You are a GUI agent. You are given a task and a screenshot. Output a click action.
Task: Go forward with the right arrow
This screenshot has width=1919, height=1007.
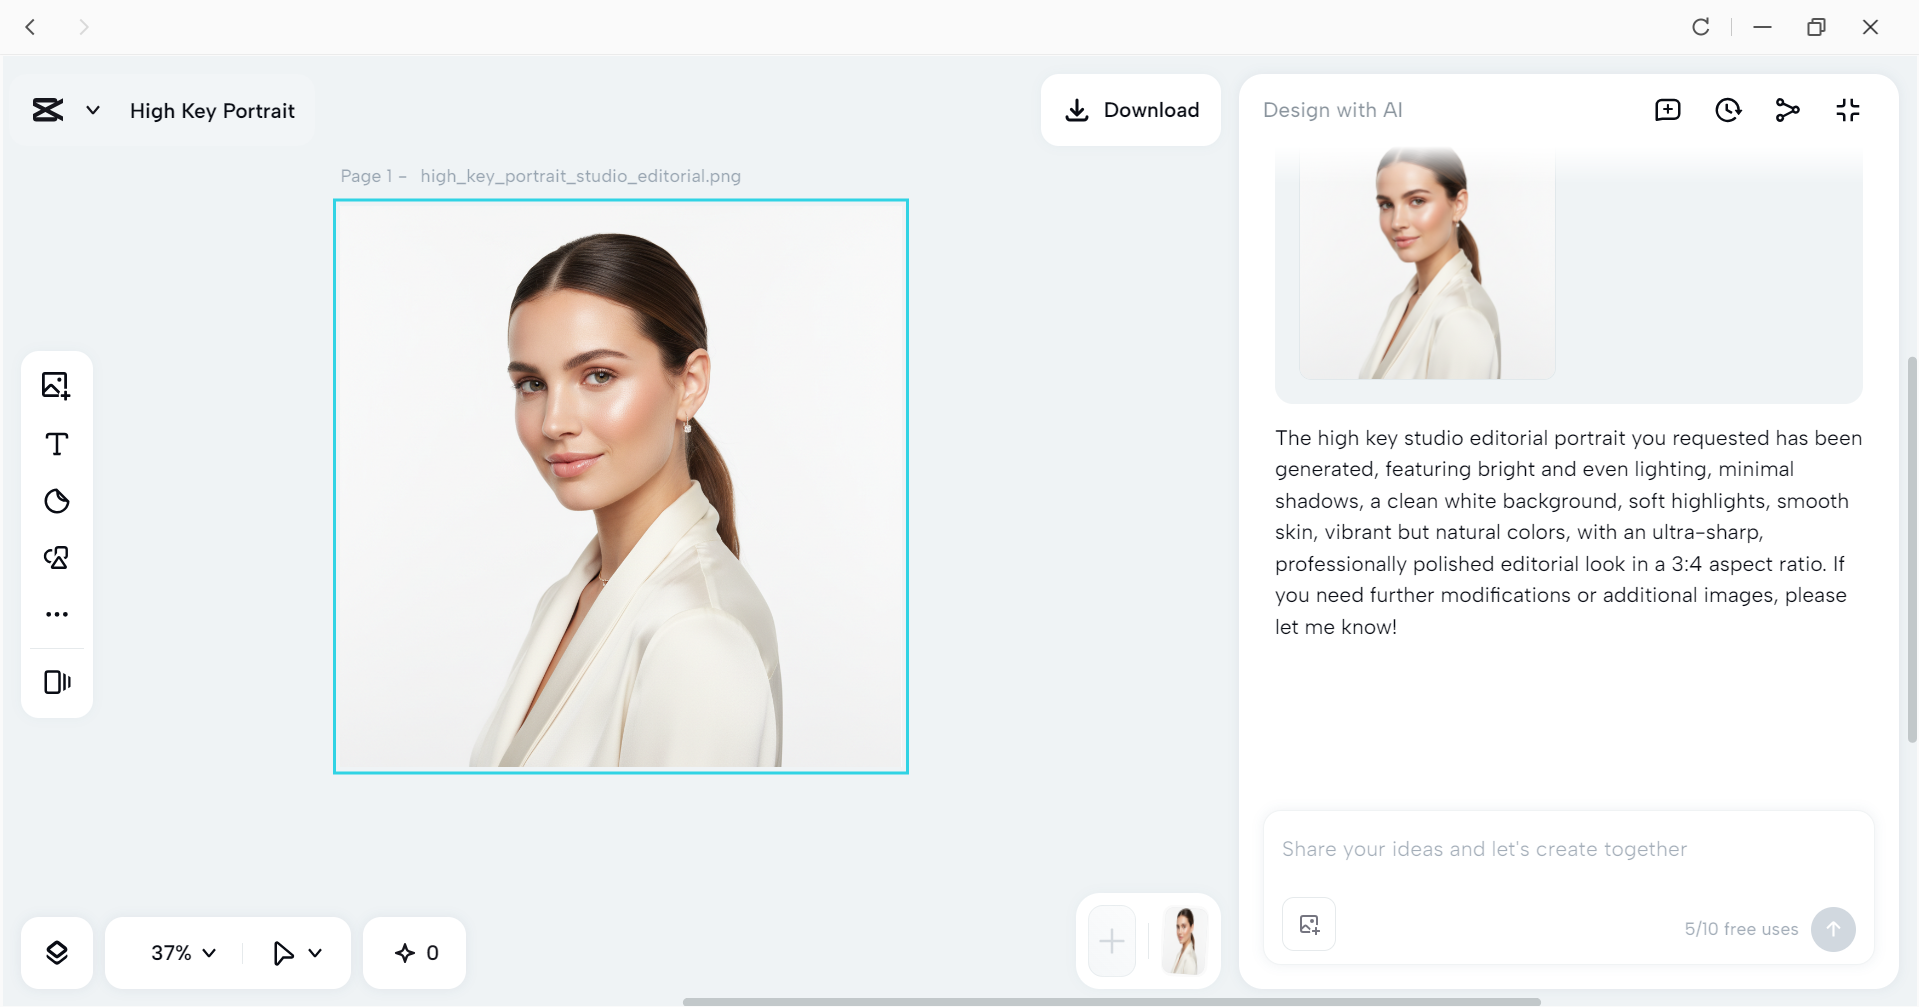pos(84,27)
